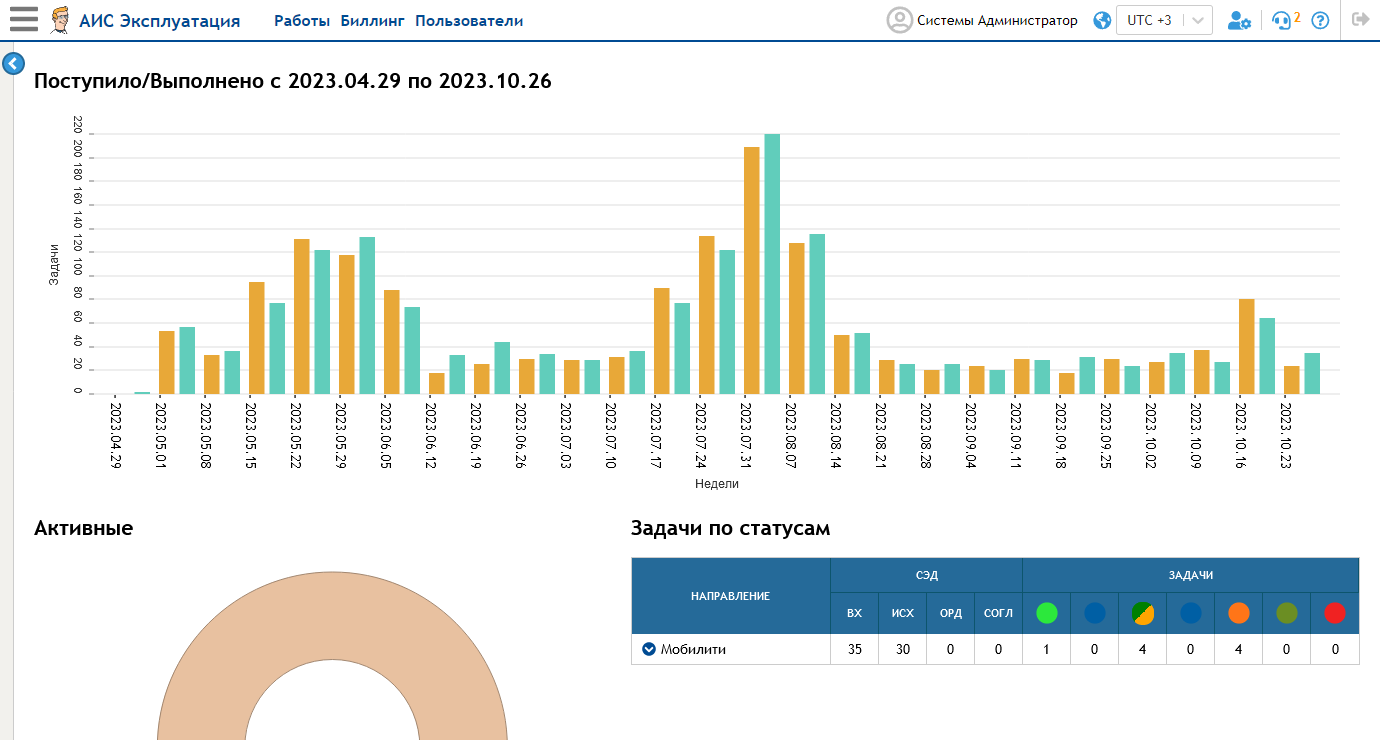
Task: Click the Задачи по статусам heading
Action: pyautogui.click(x=731, y=528)
